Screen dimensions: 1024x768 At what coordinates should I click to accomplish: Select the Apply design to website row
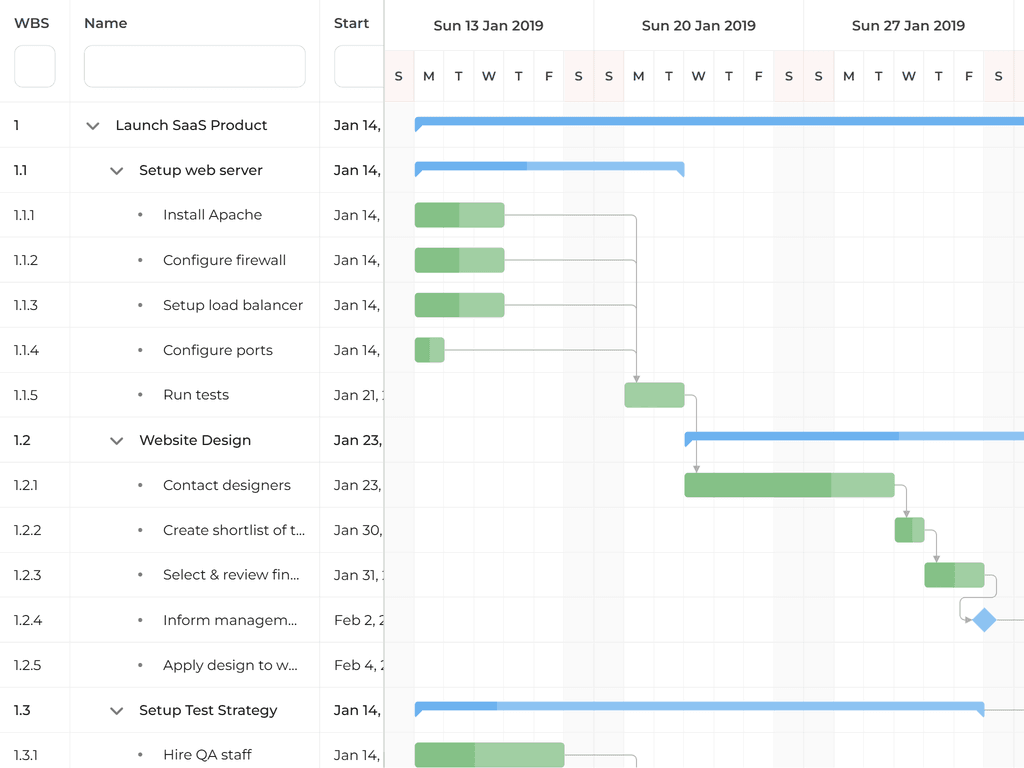pos(230,665)
